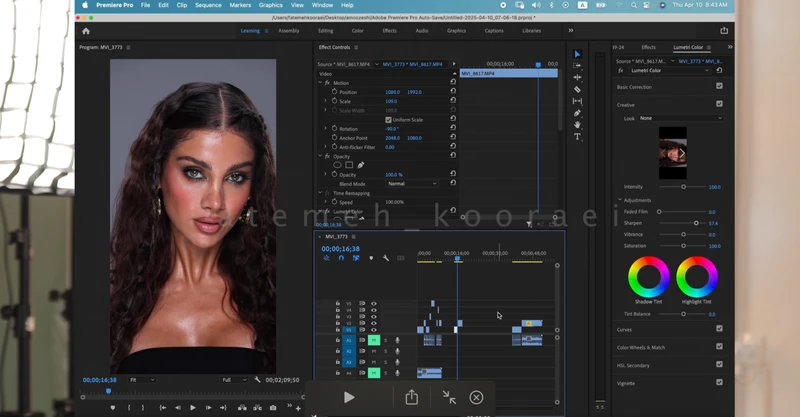This screenshot has width=800, height=417.
Task: Open the Fit zoom level dropdown
Action: 142,380
